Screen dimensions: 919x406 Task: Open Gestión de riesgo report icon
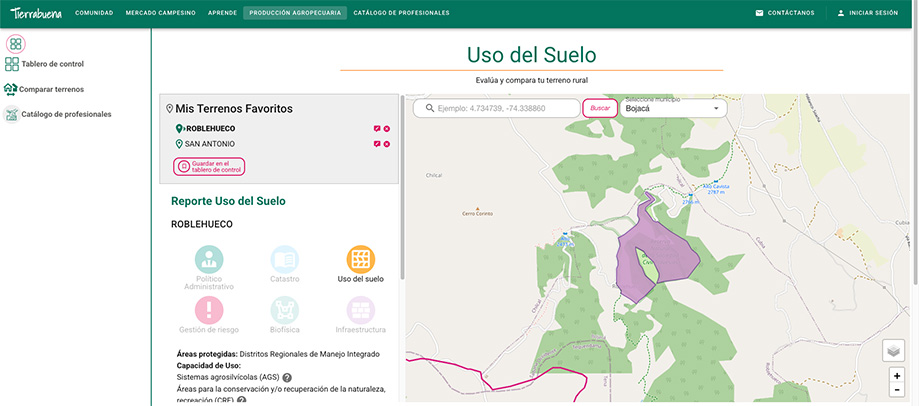pyautogui.click(x=209, y=311)
